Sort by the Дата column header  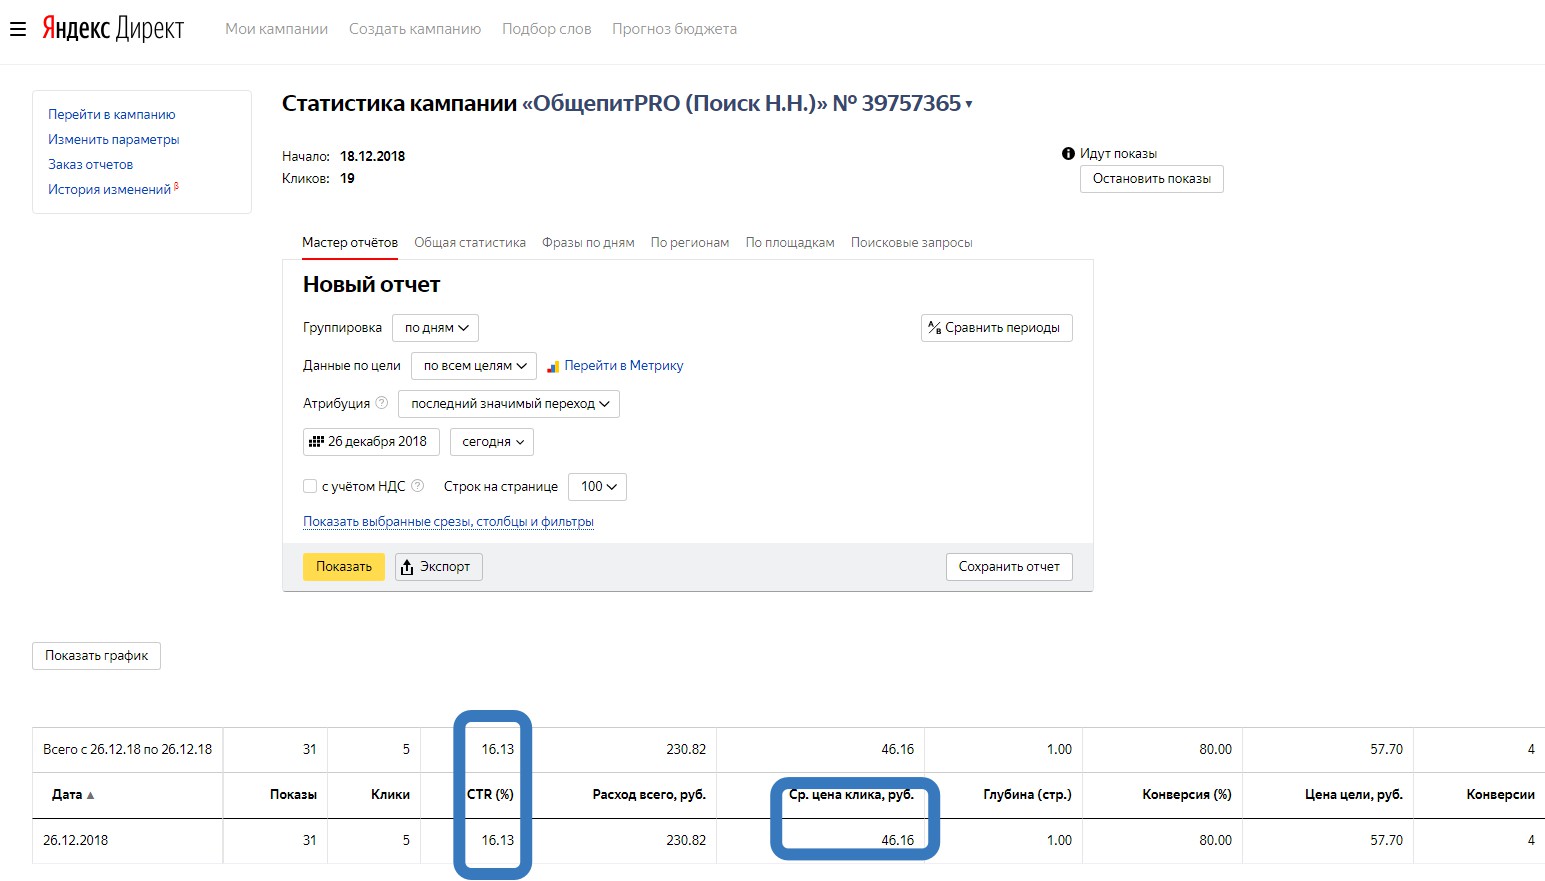(73, 795)
